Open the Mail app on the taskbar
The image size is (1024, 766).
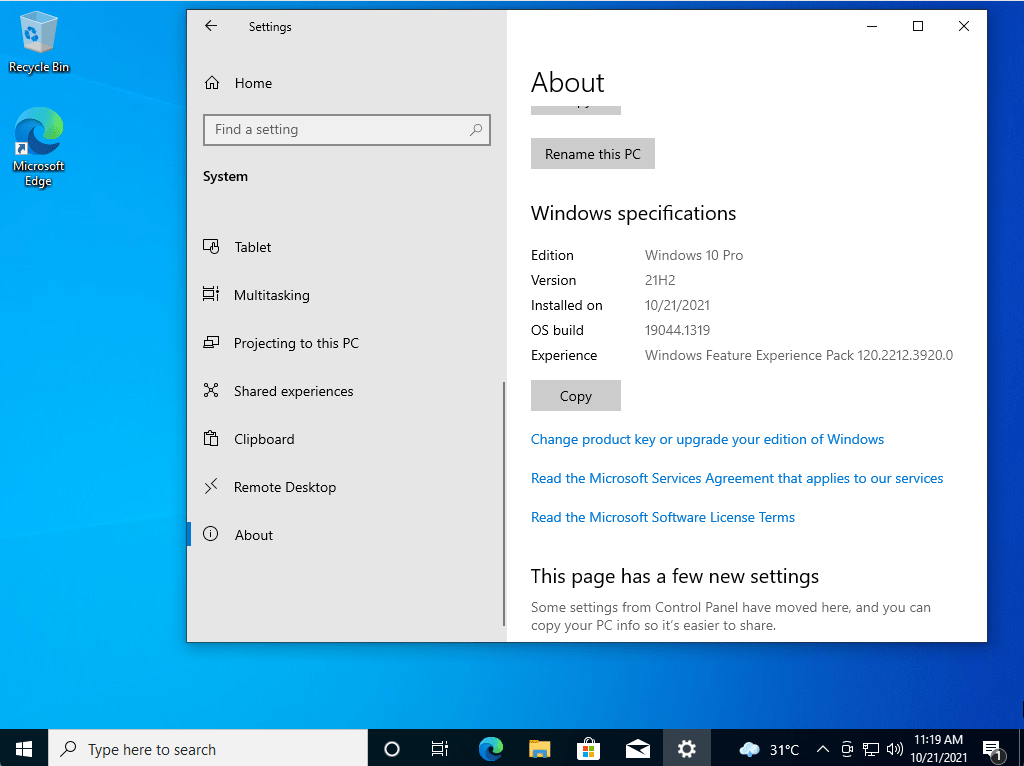click(x=637, y=748)
